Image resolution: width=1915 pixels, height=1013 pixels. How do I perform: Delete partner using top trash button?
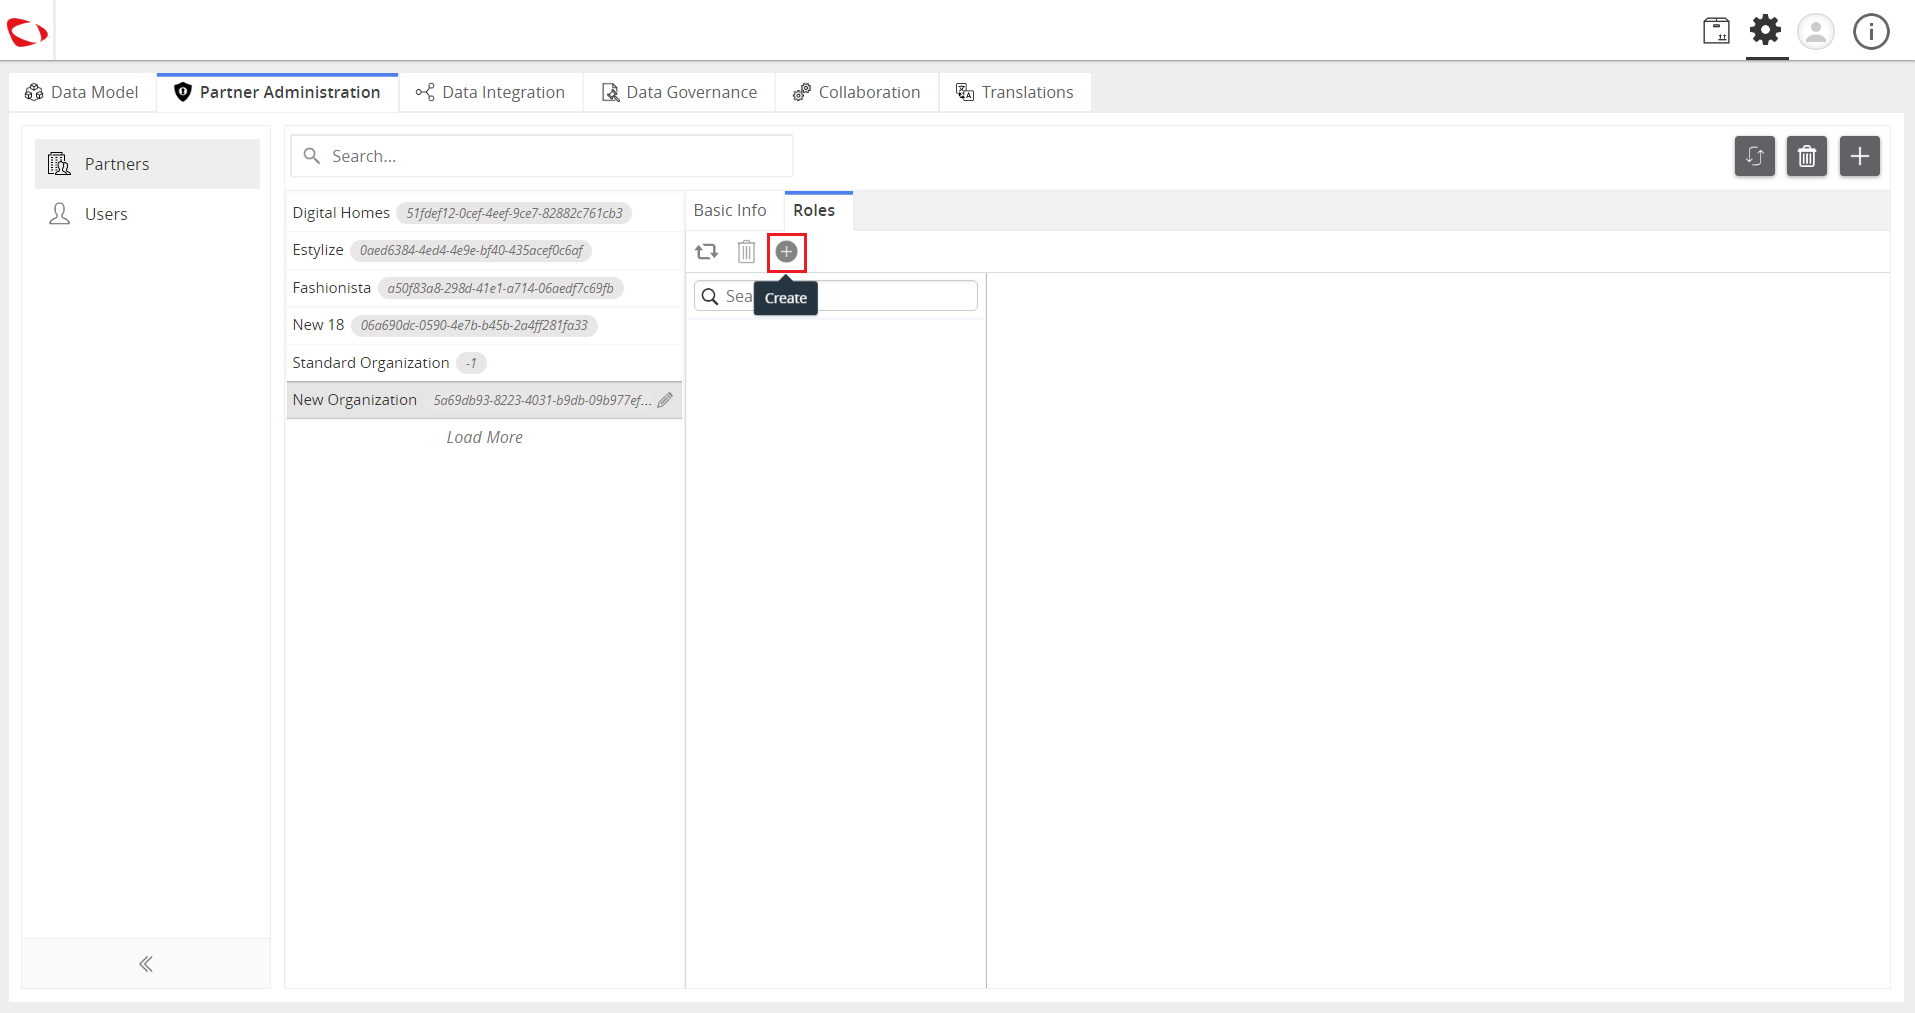1807,156
